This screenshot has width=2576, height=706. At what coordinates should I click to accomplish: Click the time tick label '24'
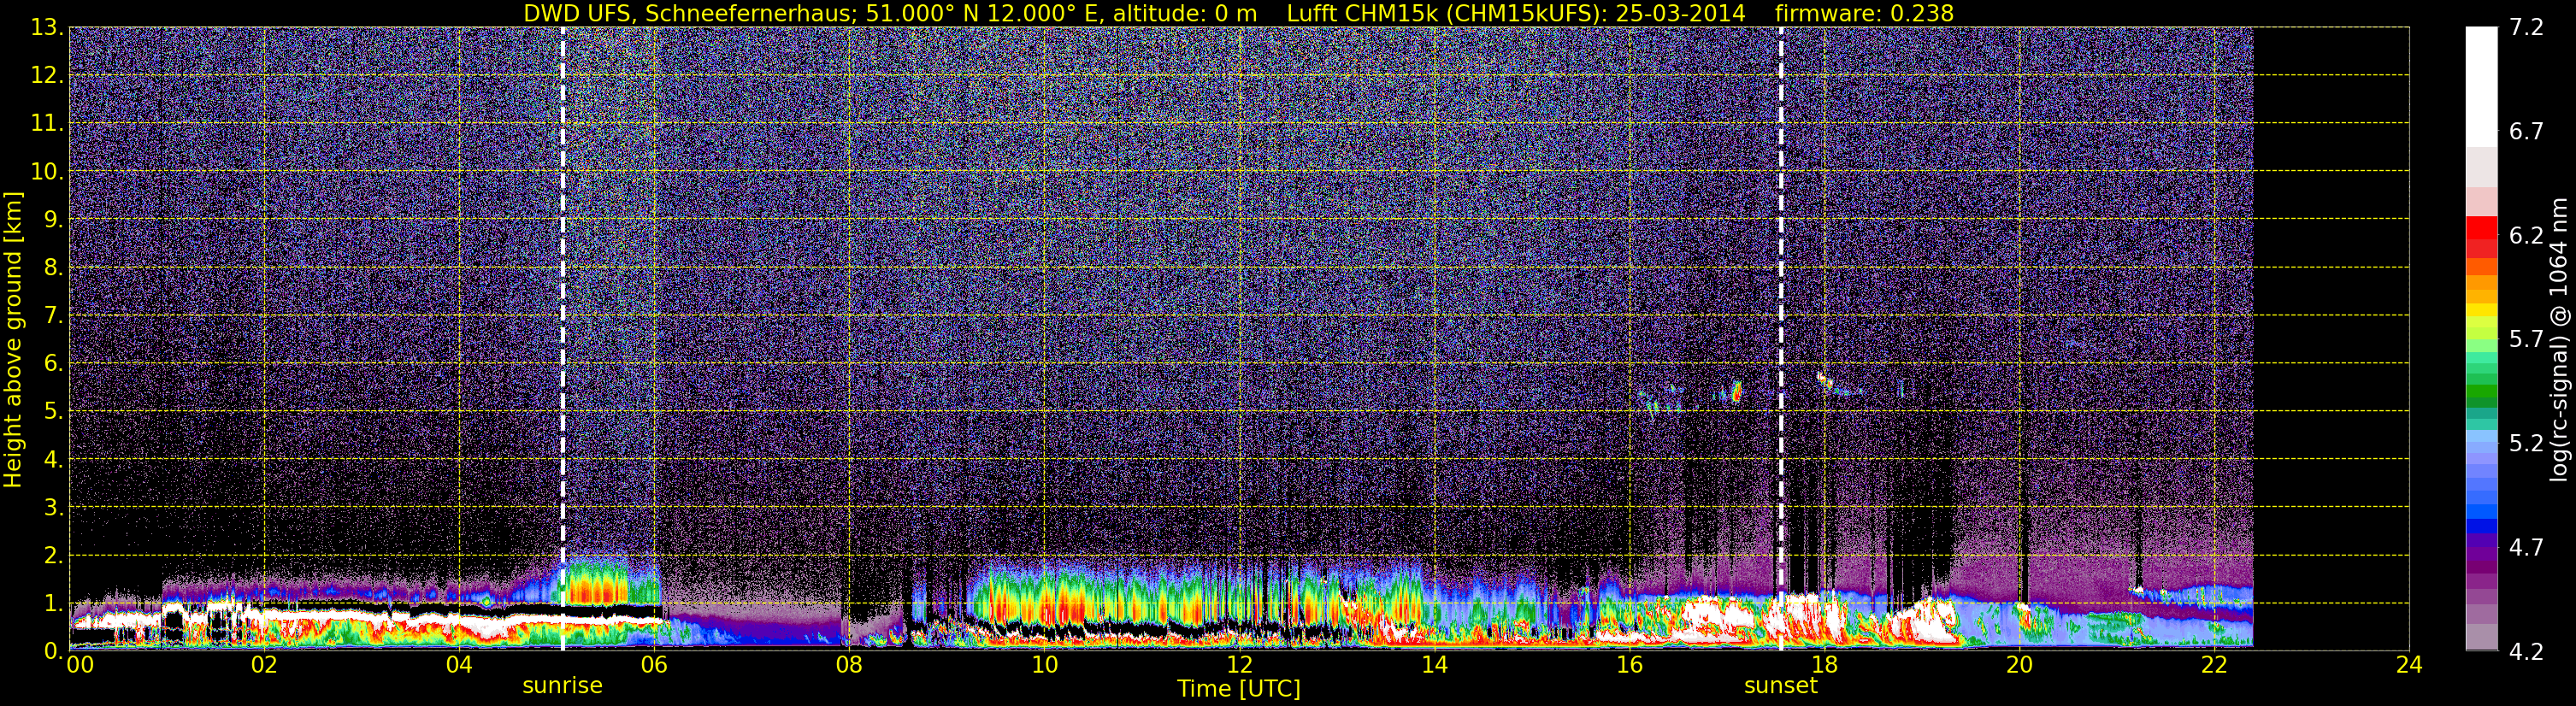click(x=2409, y=665)
